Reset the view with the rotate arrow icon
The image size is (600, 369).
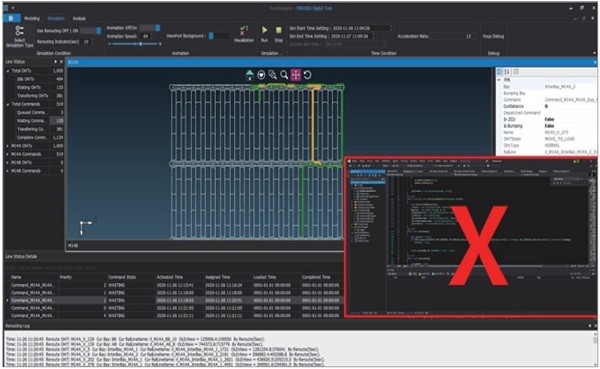307,75
